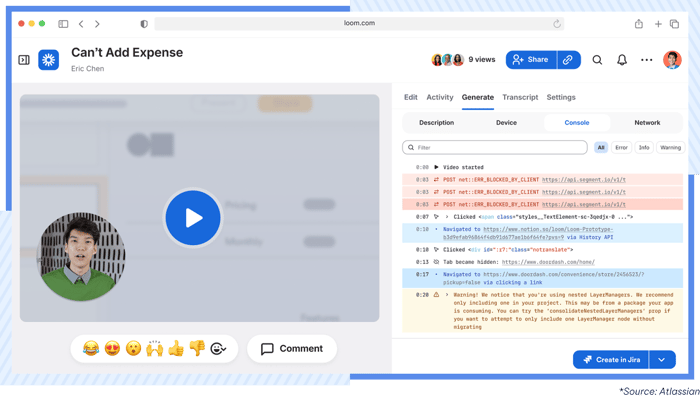React with the heart-eyes emoji
Viewport: 700px width, 397px height.
112,348
